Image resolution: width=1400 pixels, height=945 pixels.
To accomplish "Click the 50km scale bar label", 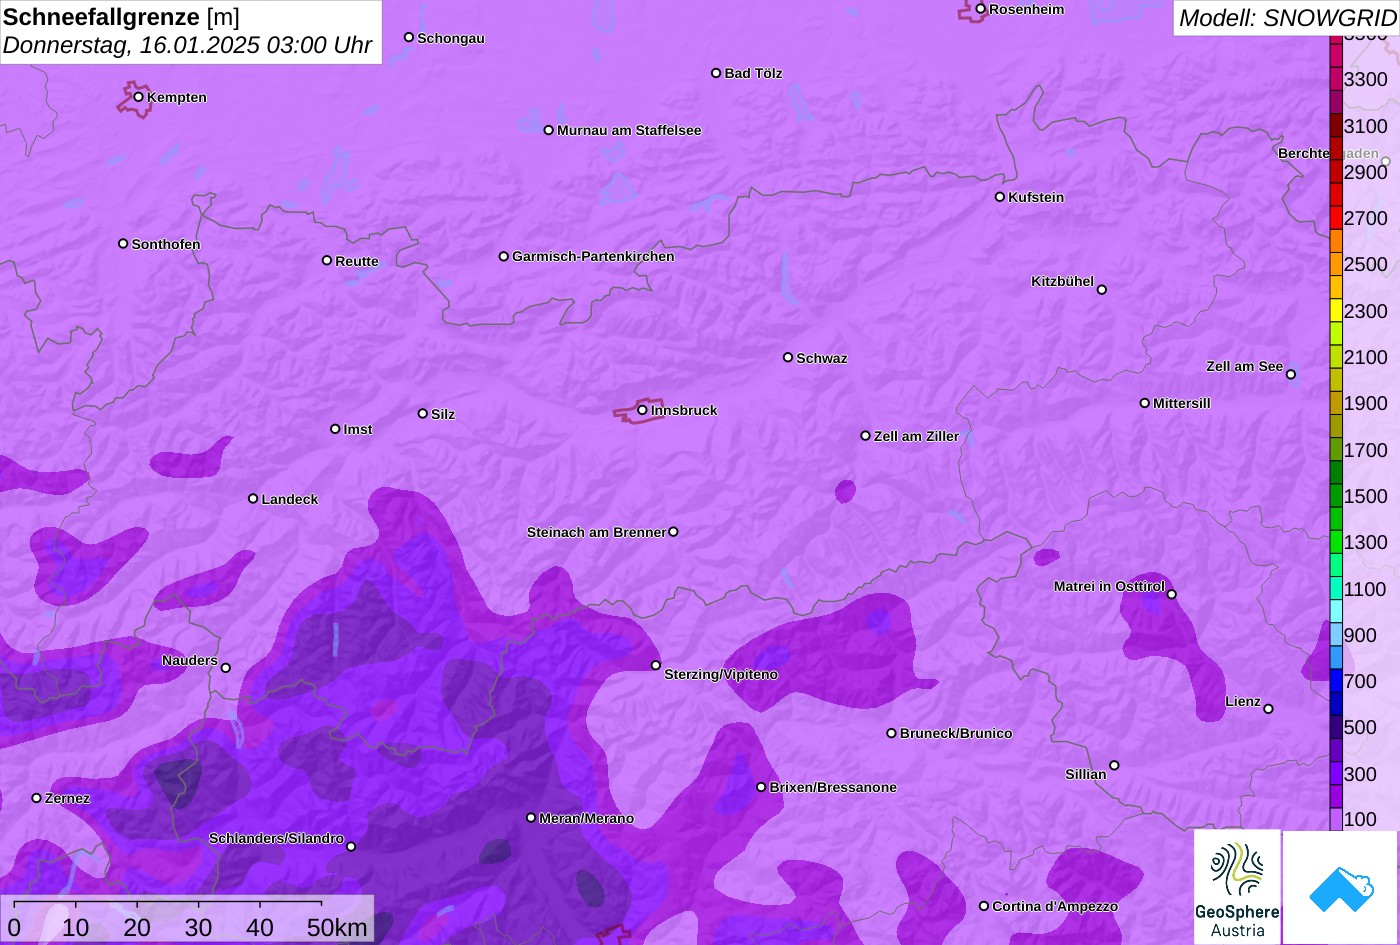I will (x=337, y=927).
